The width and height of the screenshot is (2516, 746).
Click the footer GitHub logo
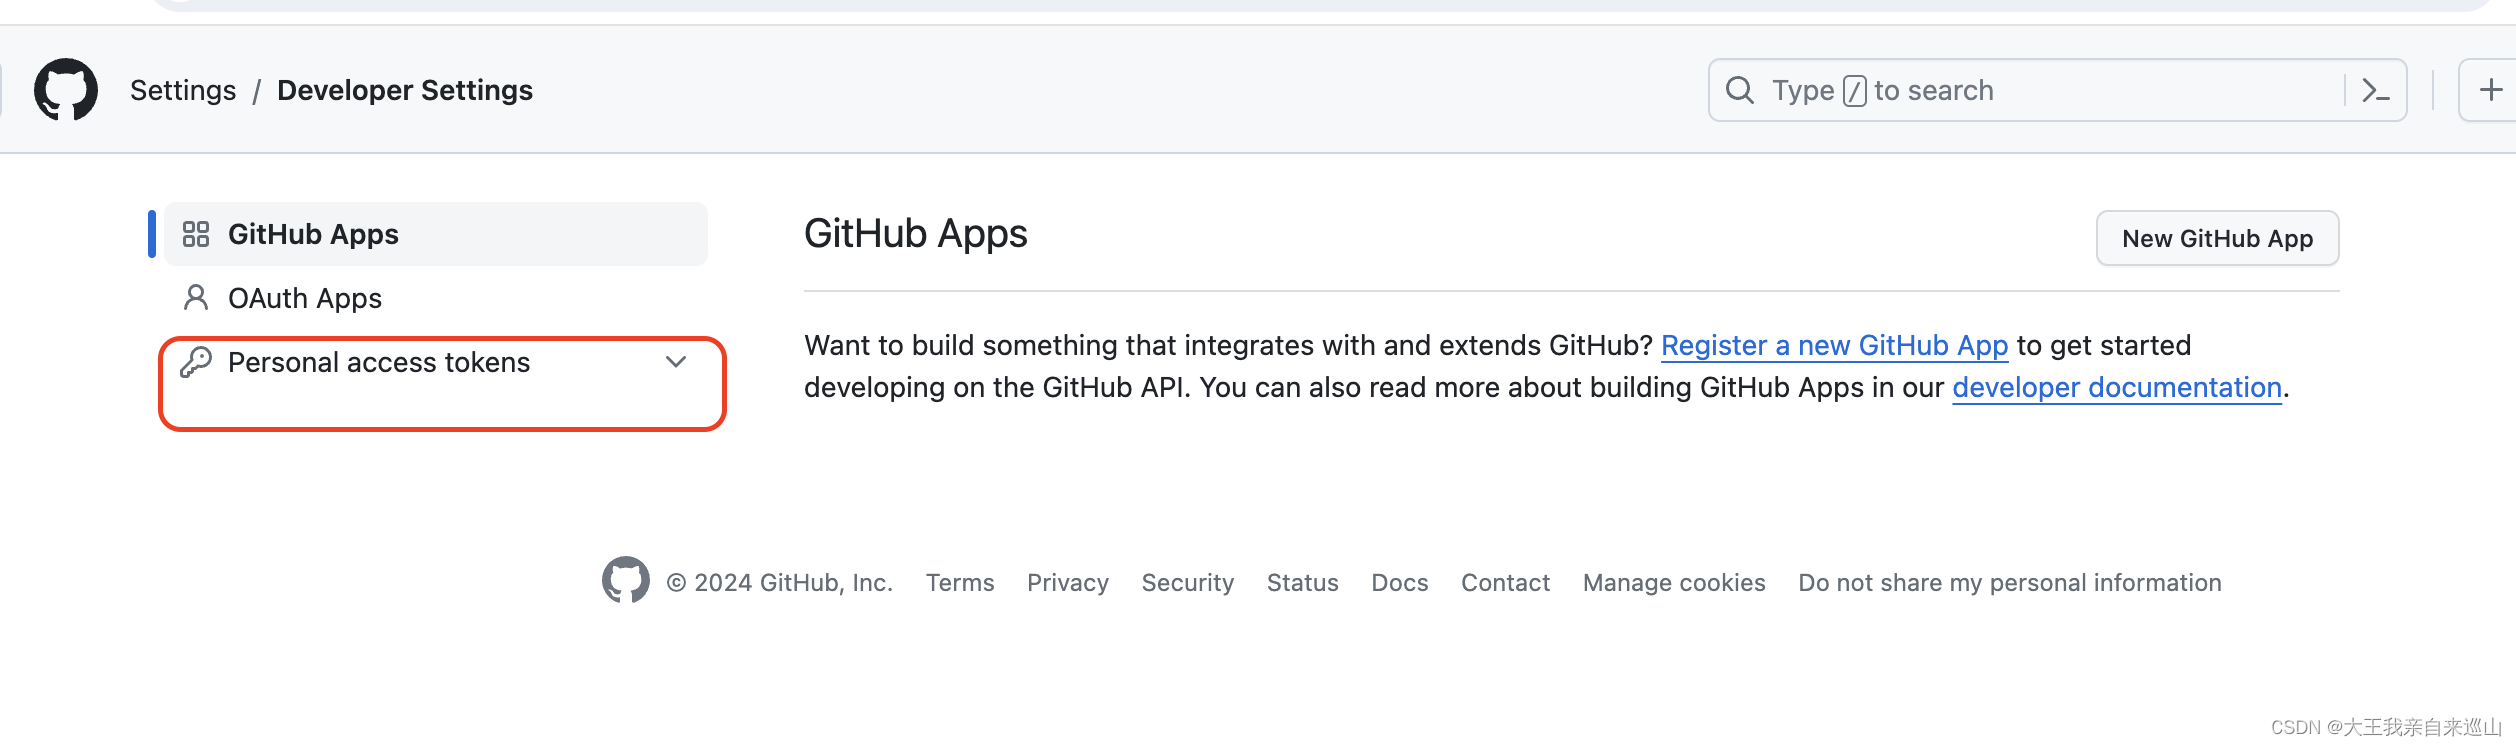click(x=626, y=580)
